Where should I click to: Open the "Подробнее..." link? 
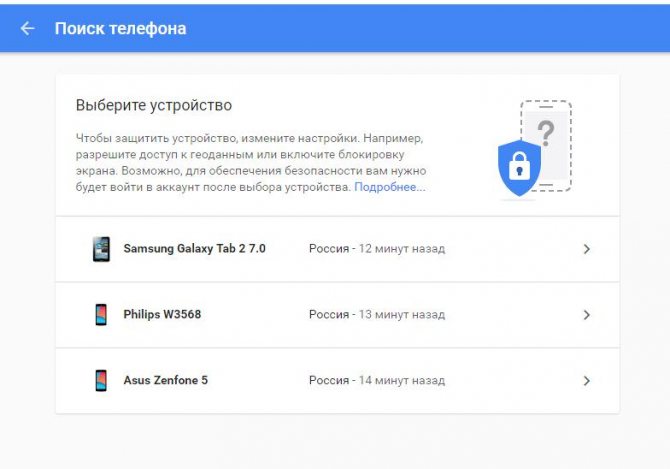[389, 187]
